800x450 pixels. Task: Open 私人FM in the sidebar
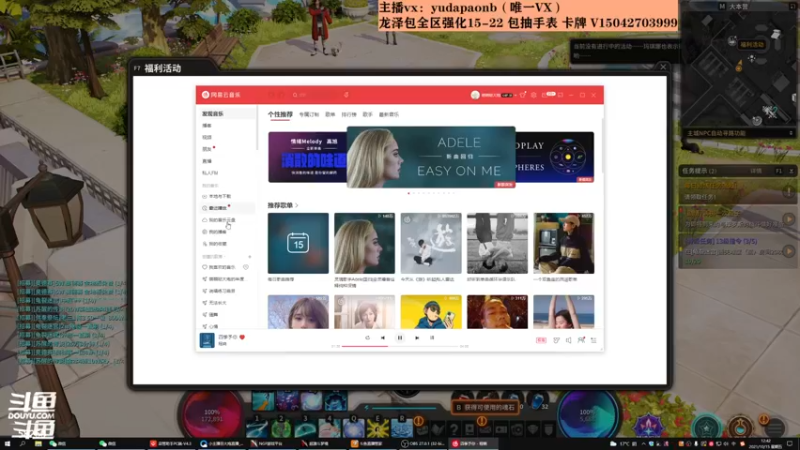(x=210, y=173)
